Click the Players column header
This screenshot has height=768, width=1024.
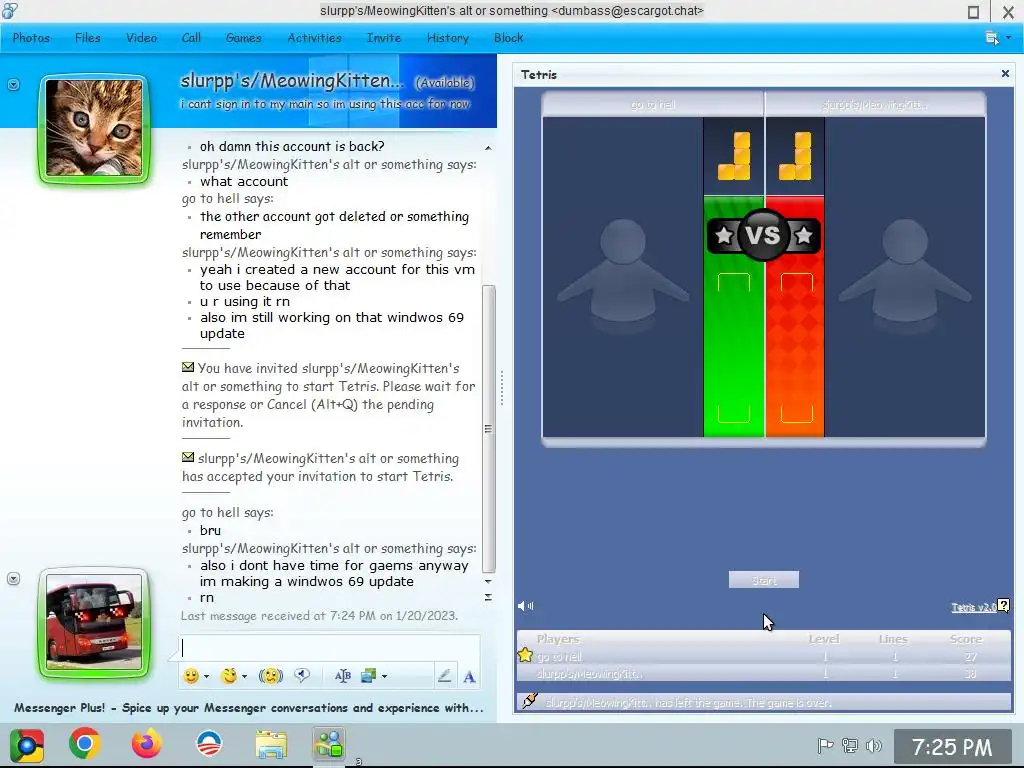pos(558,639)
